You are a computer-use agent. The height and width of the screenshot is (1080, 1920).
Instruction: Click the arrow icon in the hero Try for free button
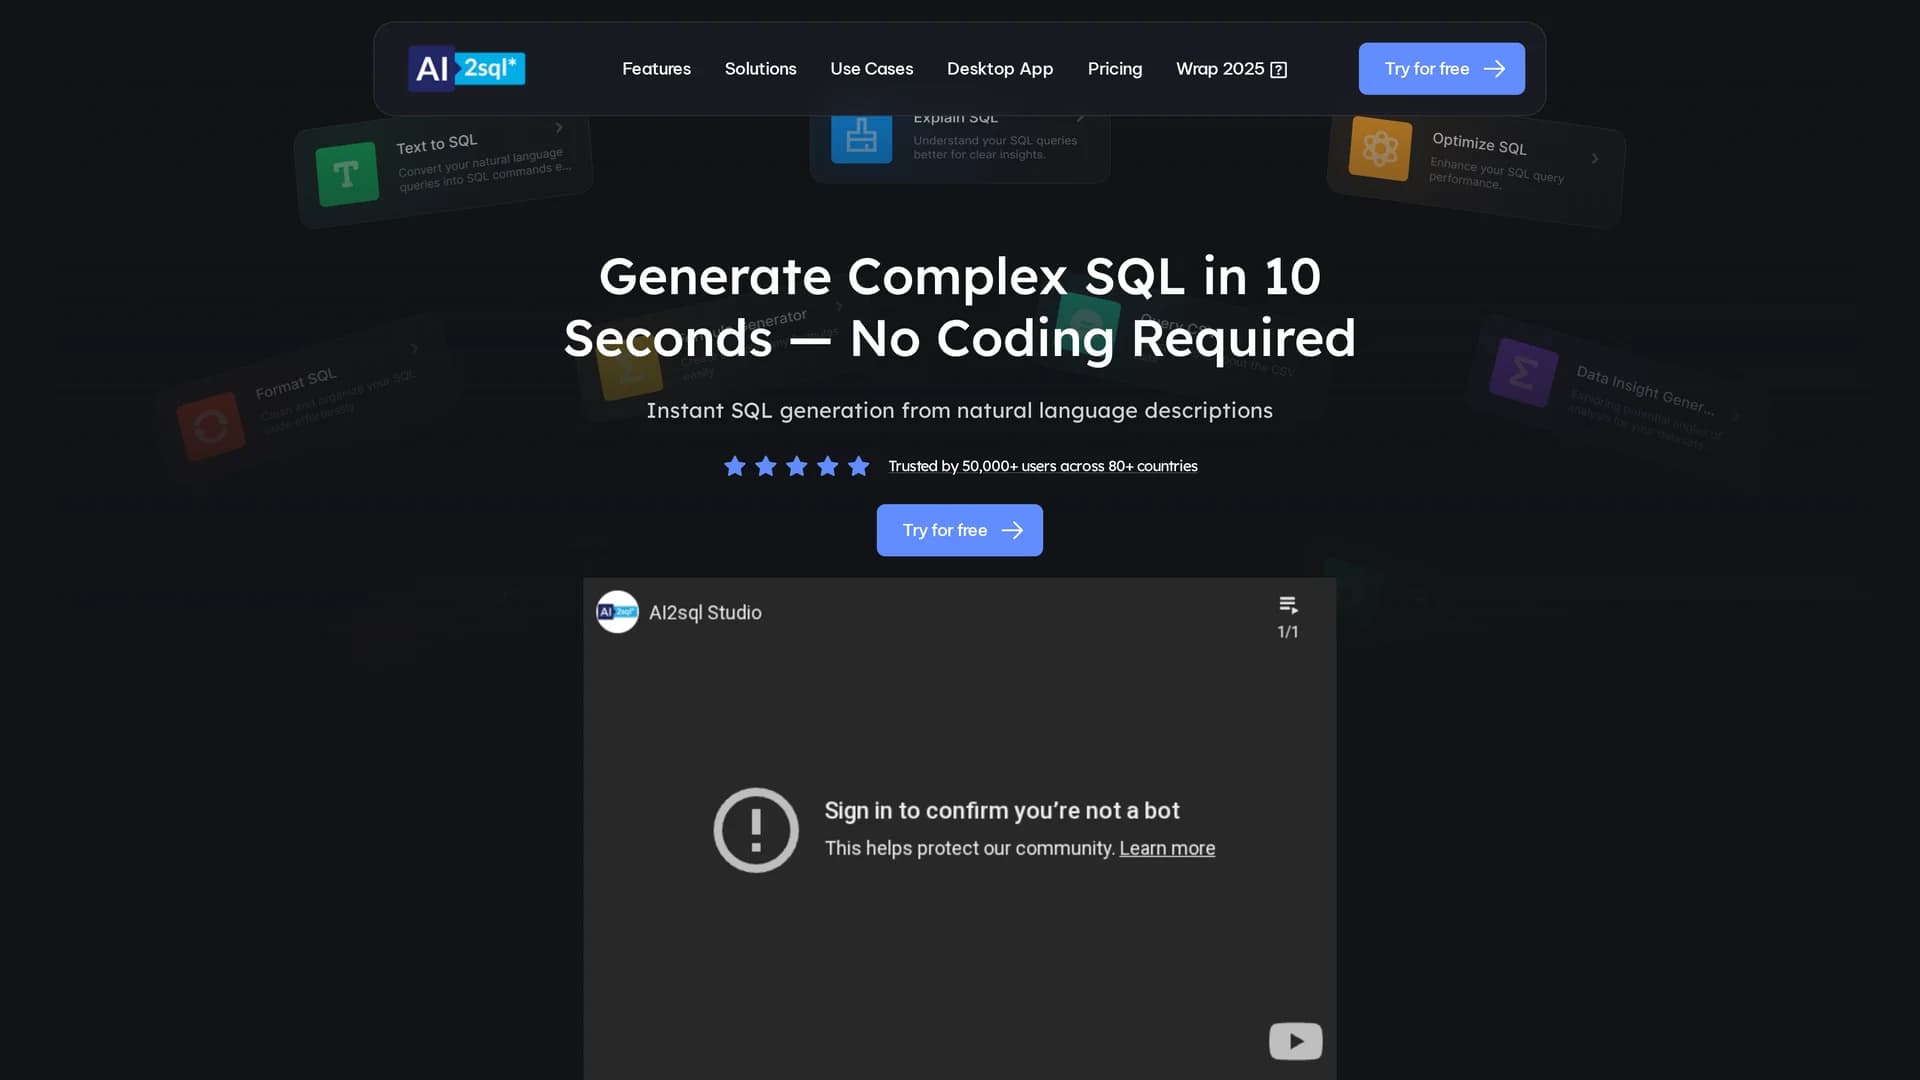1012,530
